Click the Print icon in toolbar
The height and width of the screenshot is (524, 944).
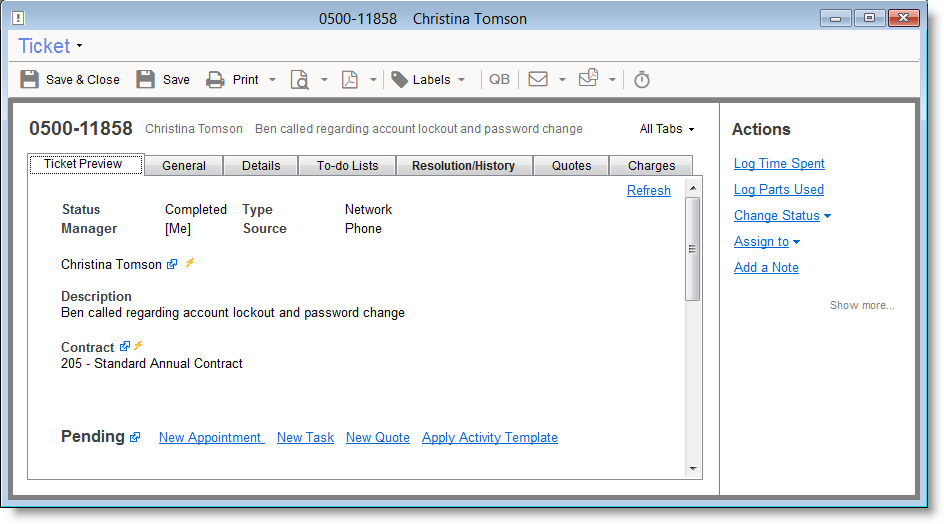215,80
